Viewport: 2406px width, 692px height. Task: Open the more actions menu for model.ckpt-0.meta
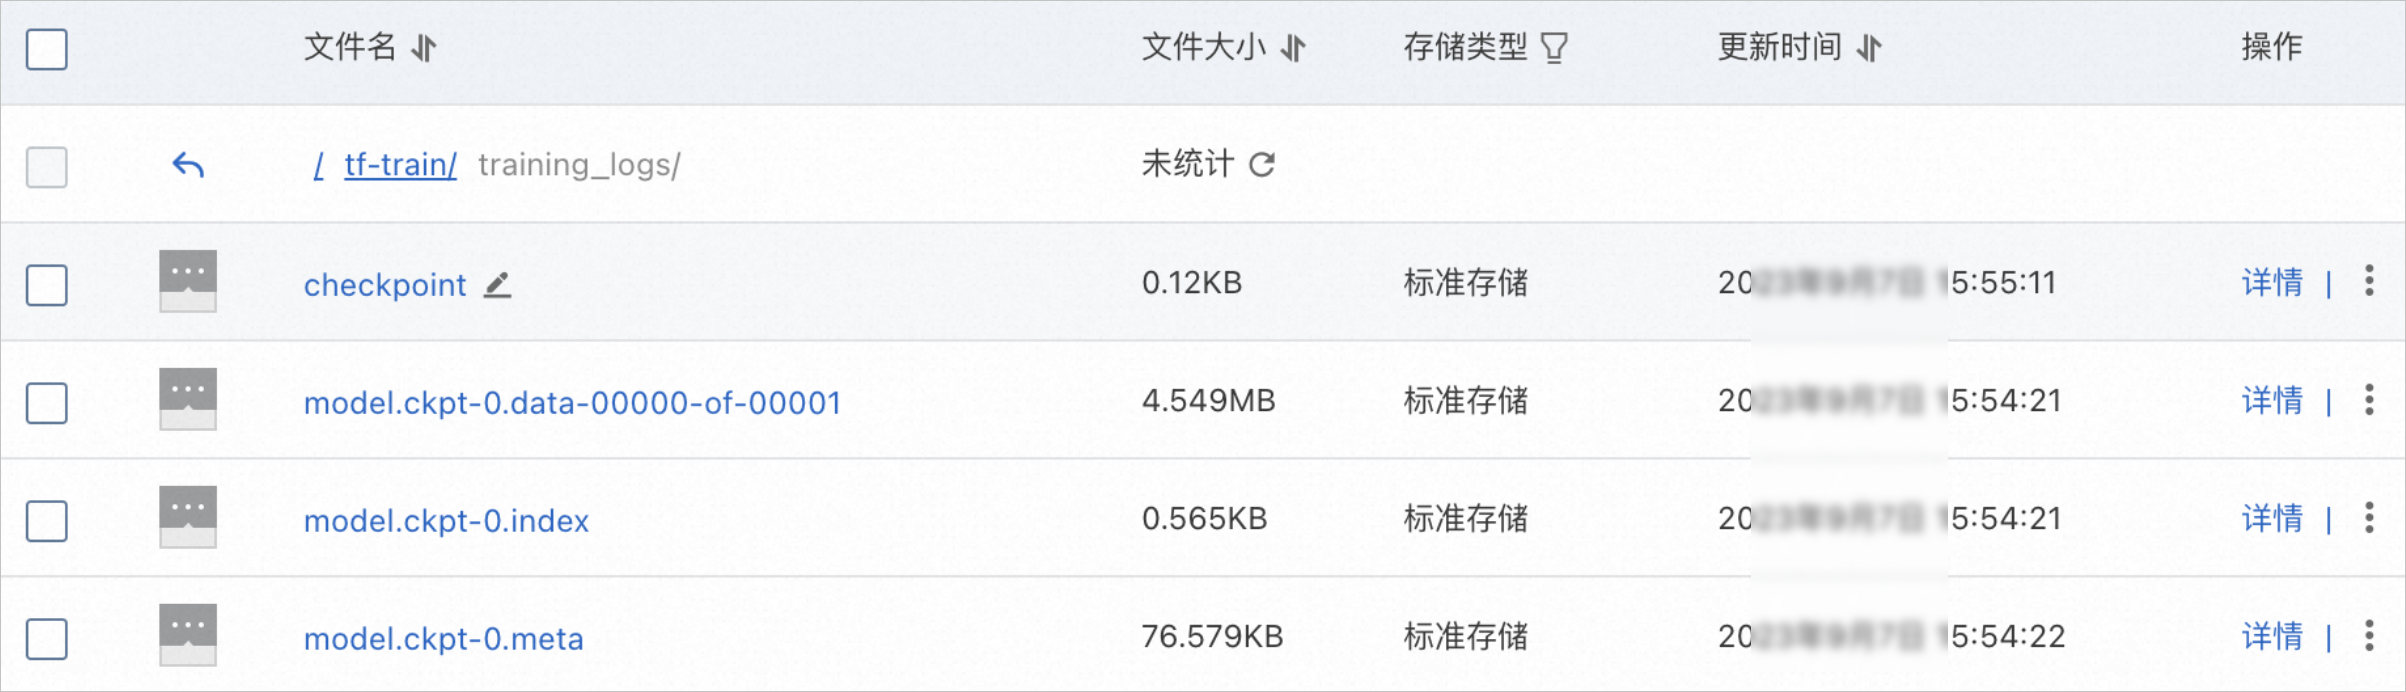(2369, 635)
